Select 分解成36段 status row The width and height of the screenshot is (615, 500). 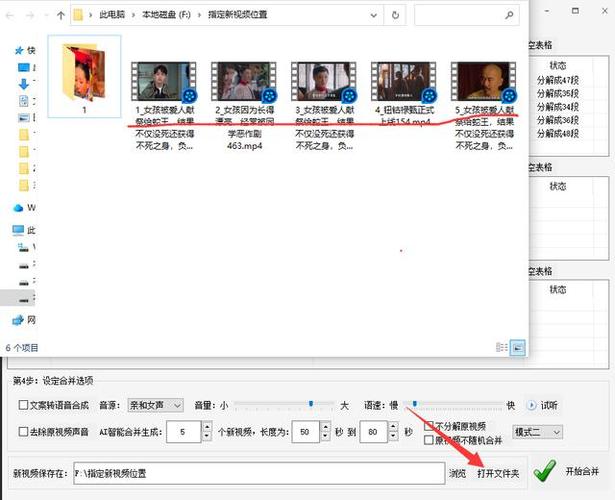click(x=558, y=120)
